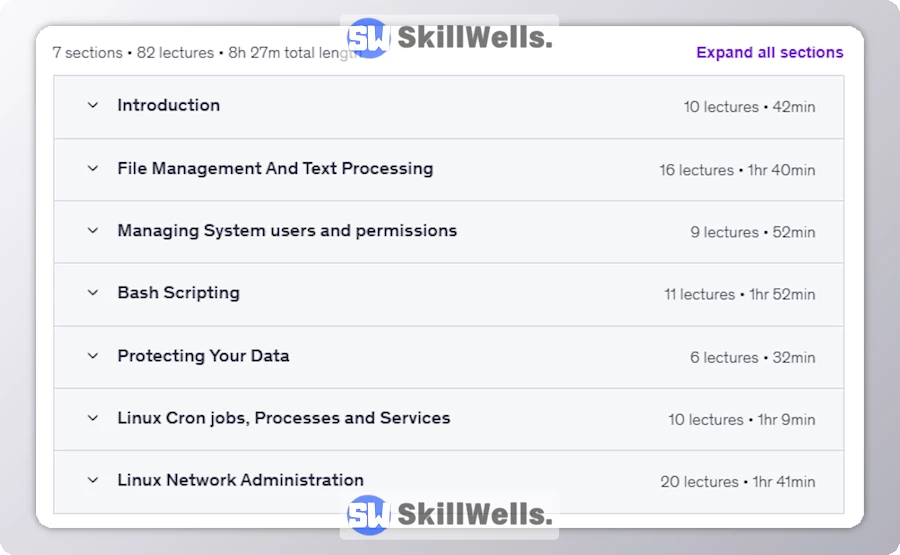Expand Managing System users and permissions chevron
Screen dimensions: 900x555
pos(93,230)
